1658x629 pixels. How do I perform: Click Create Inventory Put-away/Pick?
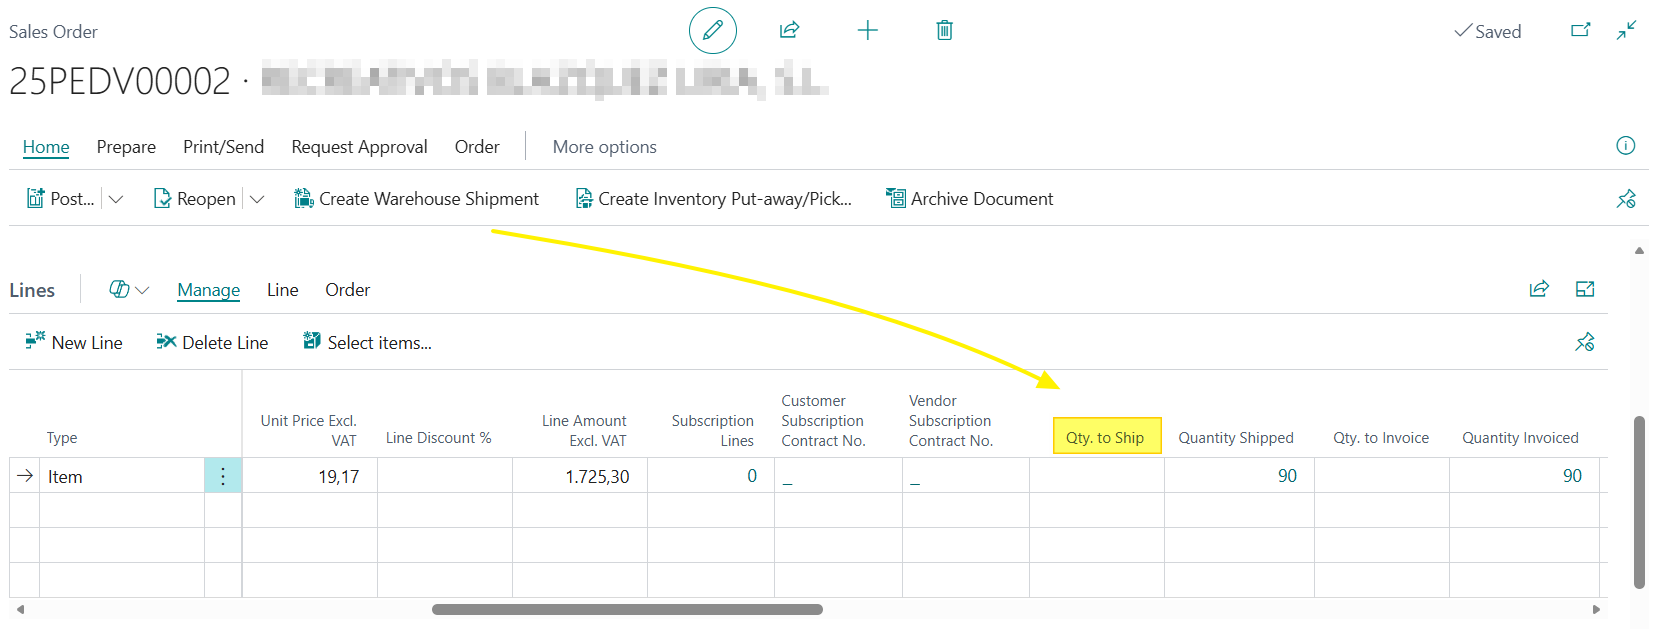[714, 199]
